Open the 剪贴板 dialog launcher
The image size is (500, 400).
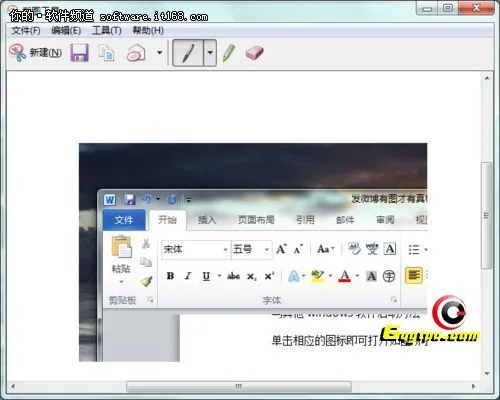tap(150, 300)
